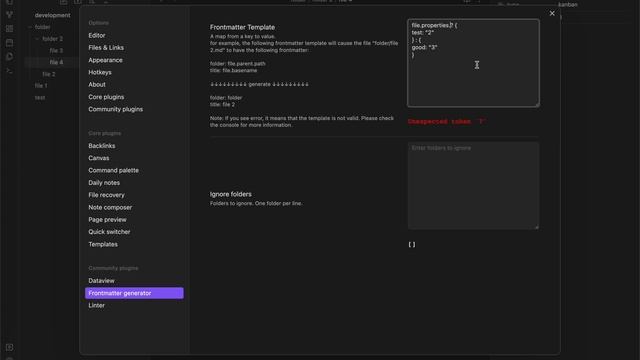Click 'Unexpected token' error message
Viewport: 640px width, 360px height.
click(x=447, y=121)
